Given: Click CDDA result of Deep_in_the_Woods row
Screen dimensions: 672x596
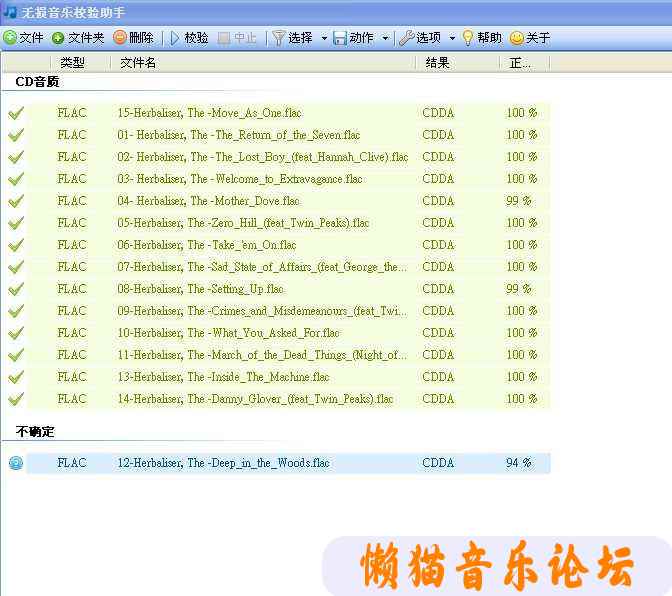Looking at the screenshot, I should pos(438,463).
